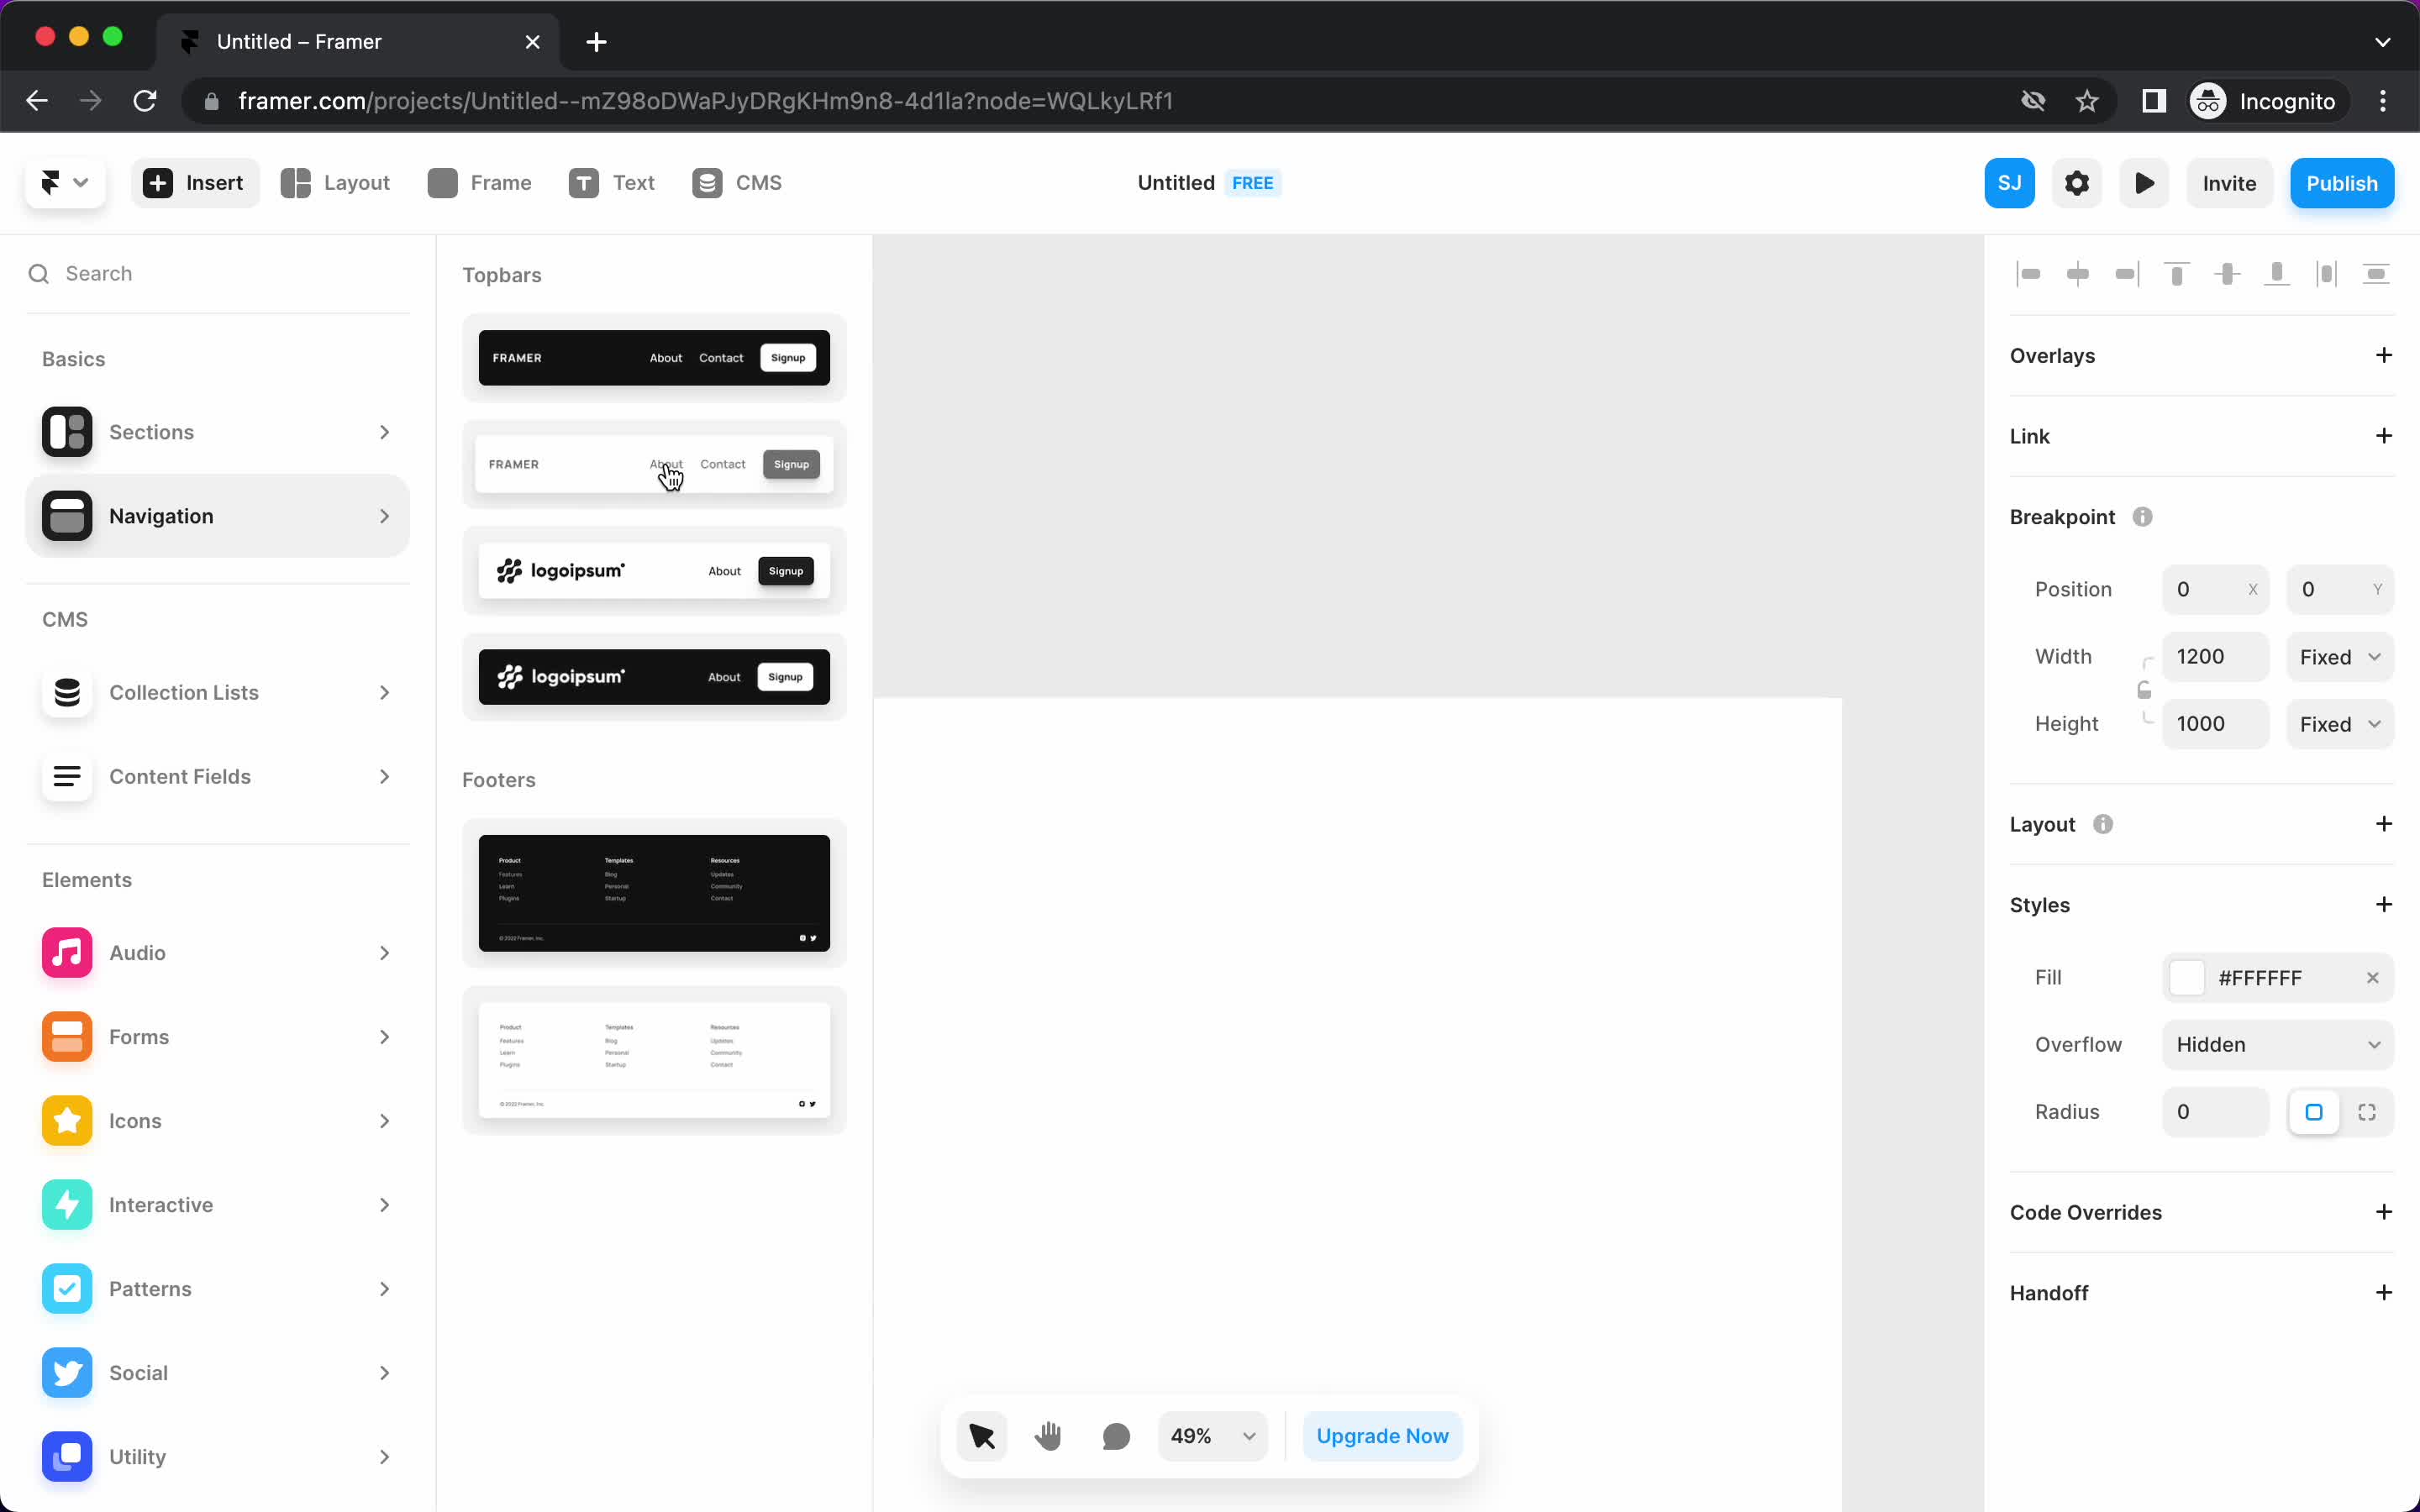Click the project settings gear icon
Screen dimensions: 2420x1512
click(x=2077, y=183)
